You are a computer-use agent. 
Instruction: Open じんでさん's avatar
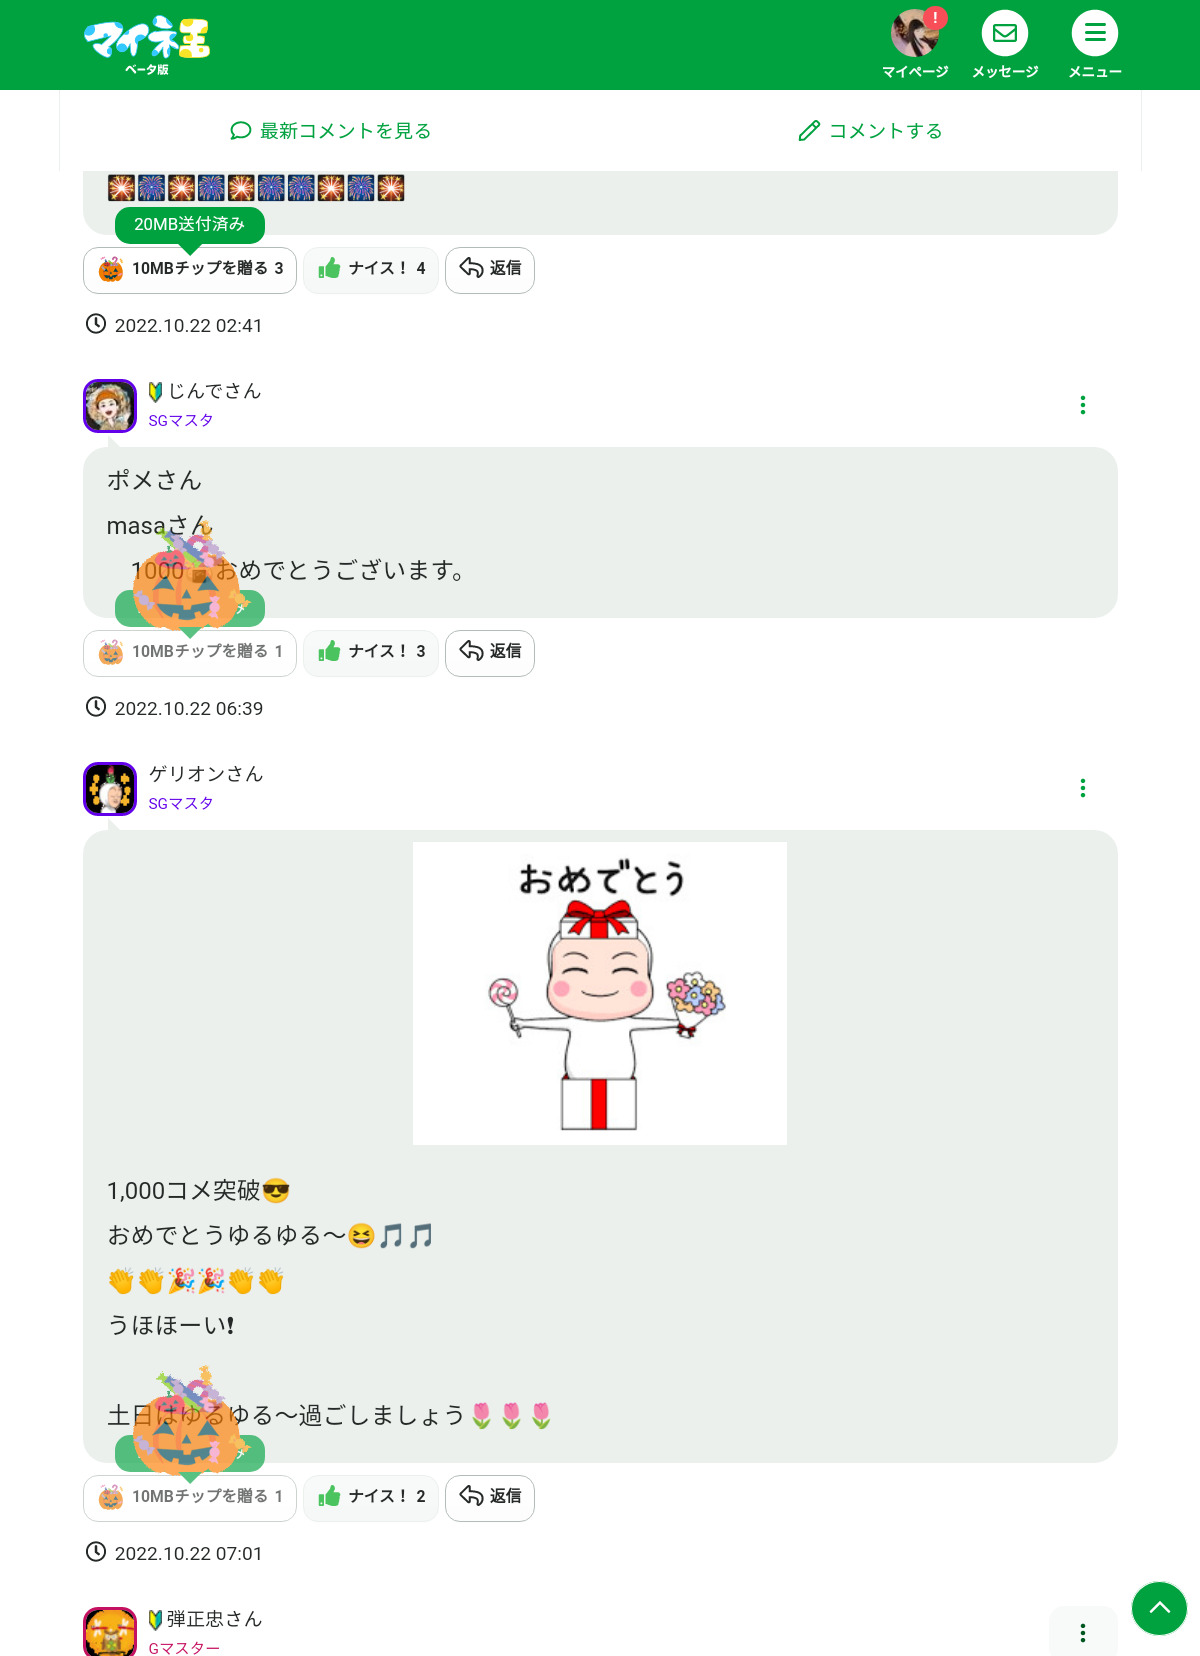[x=110, y=406]
